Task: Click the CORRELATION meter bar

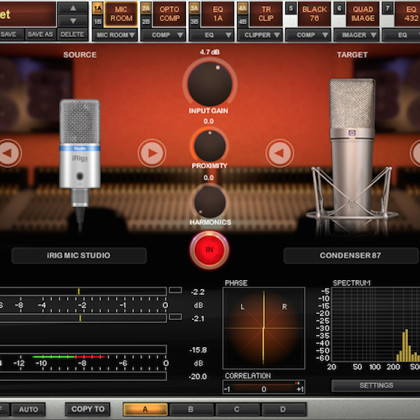Action: pos(264,387)
